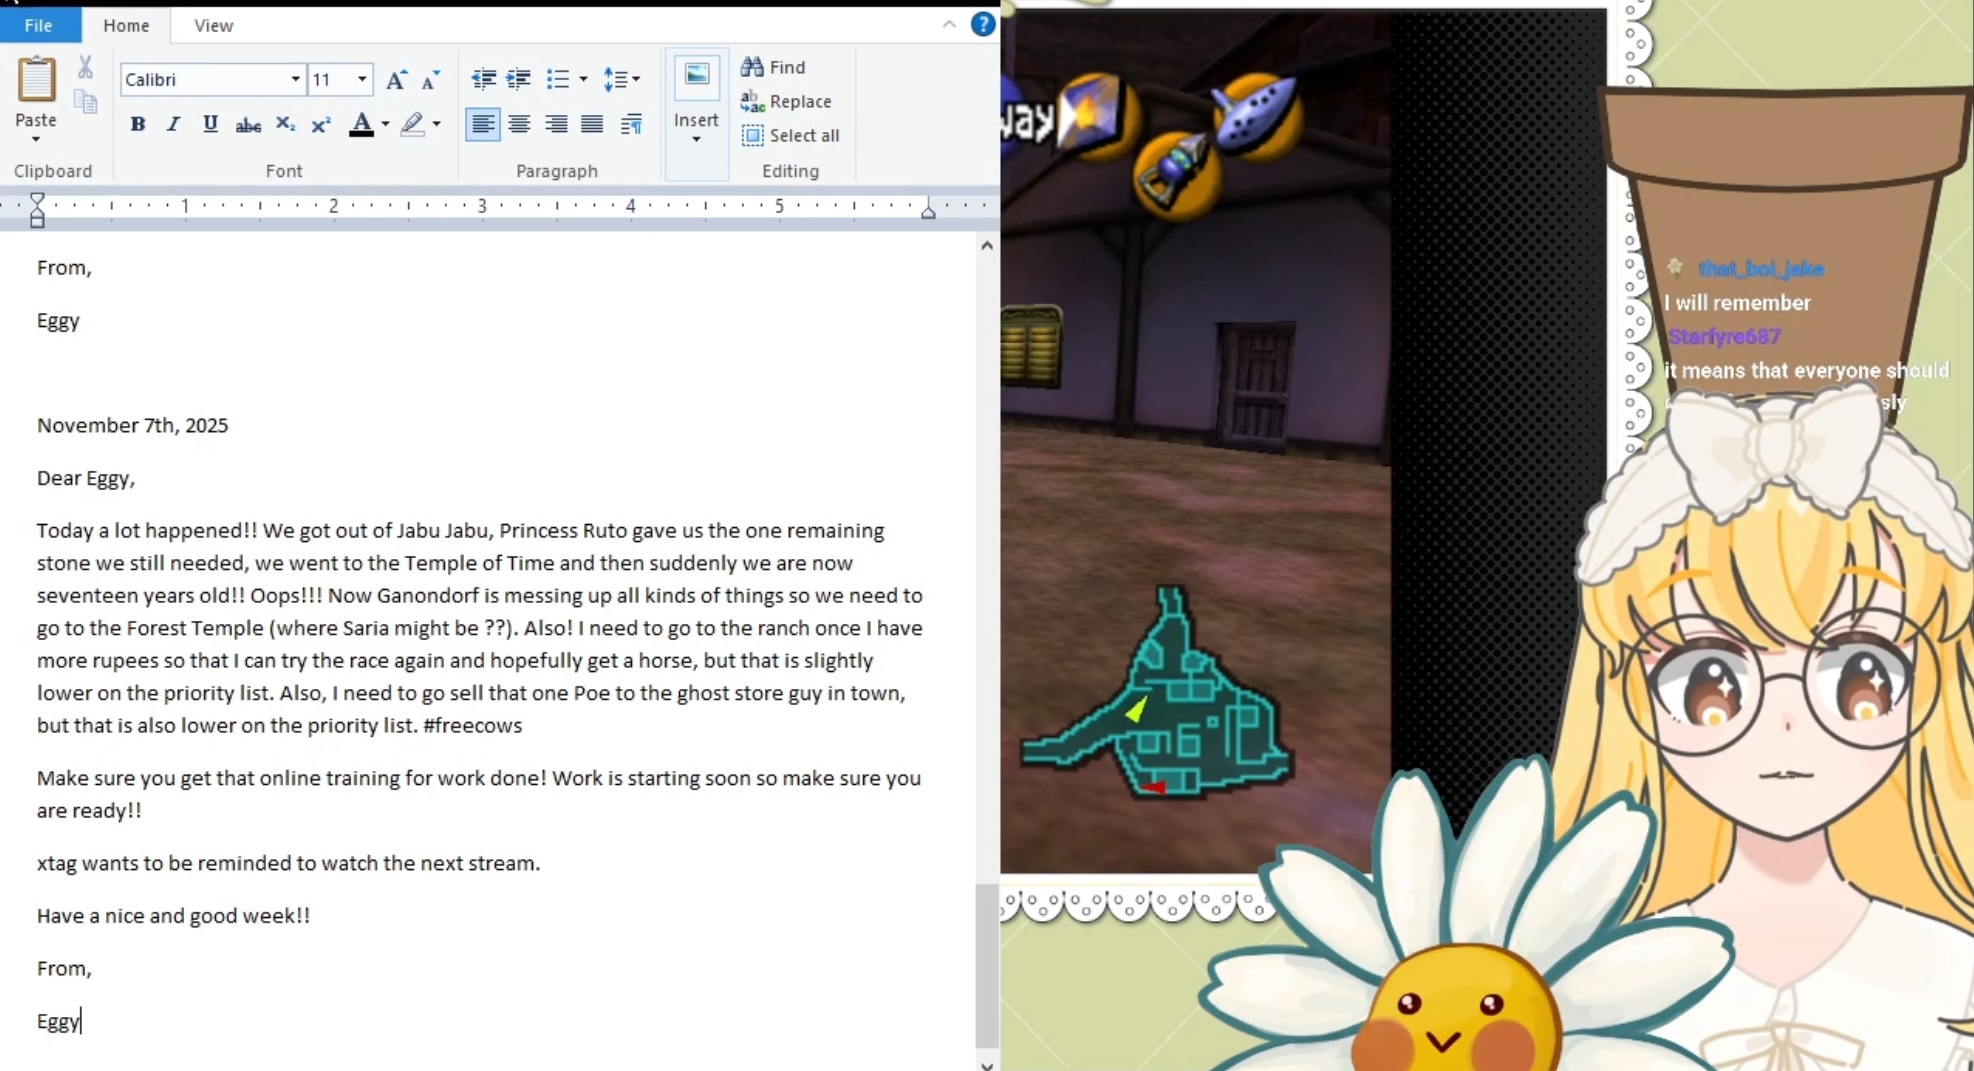
Task: Click chat username Starfyre687
Action: (x=1724, y=336)
